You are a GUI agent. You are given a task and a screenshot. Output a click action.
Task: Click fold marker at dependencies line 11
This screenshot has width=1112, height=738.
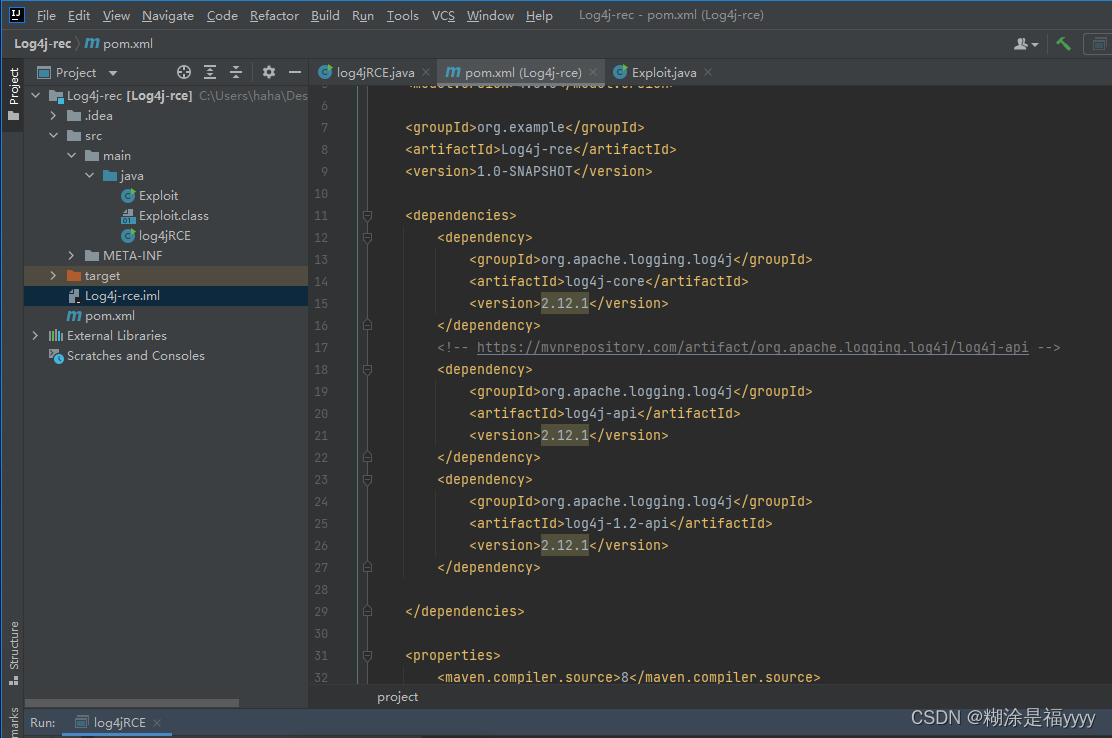367,216
